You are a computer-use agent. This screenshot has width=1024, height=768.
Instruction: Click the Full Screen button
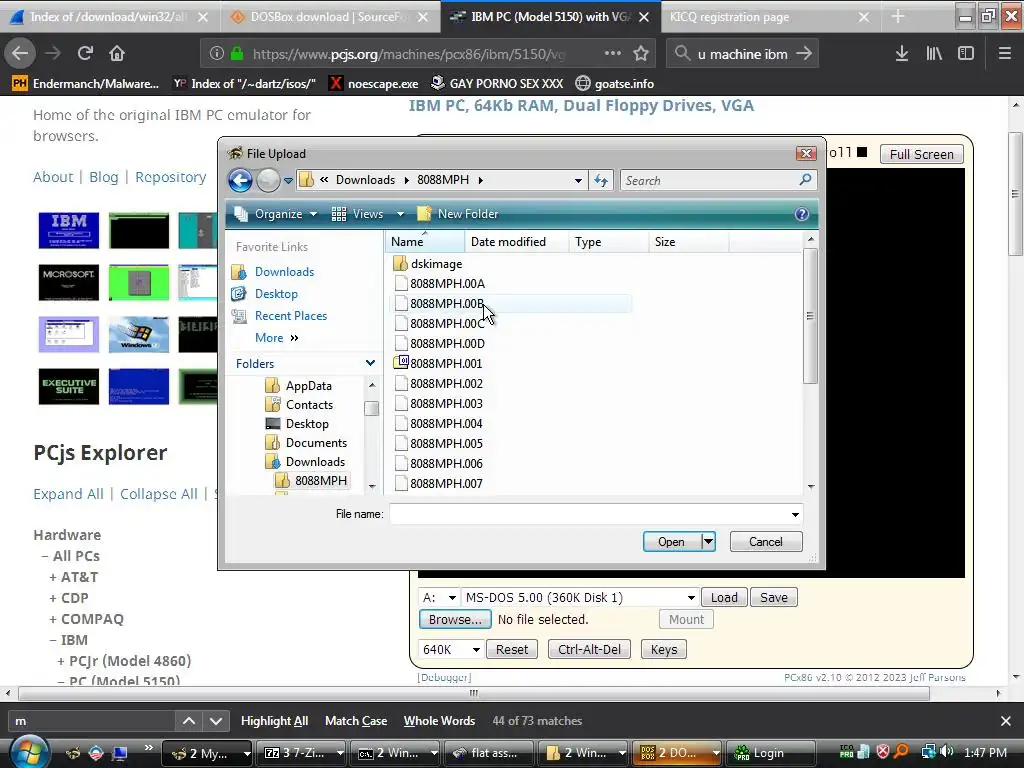[921, 154]
